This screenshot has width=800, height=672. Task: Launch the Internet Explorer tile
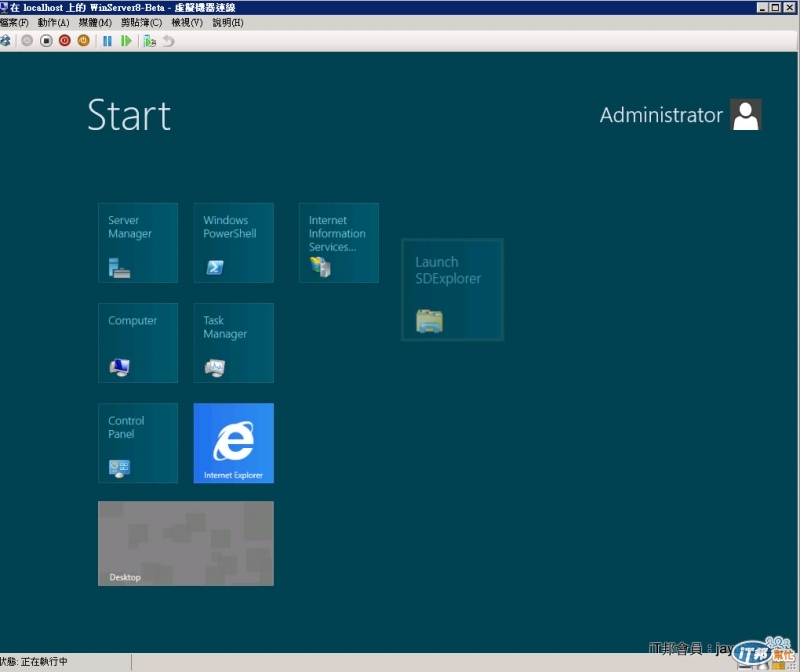coord(234,443)
